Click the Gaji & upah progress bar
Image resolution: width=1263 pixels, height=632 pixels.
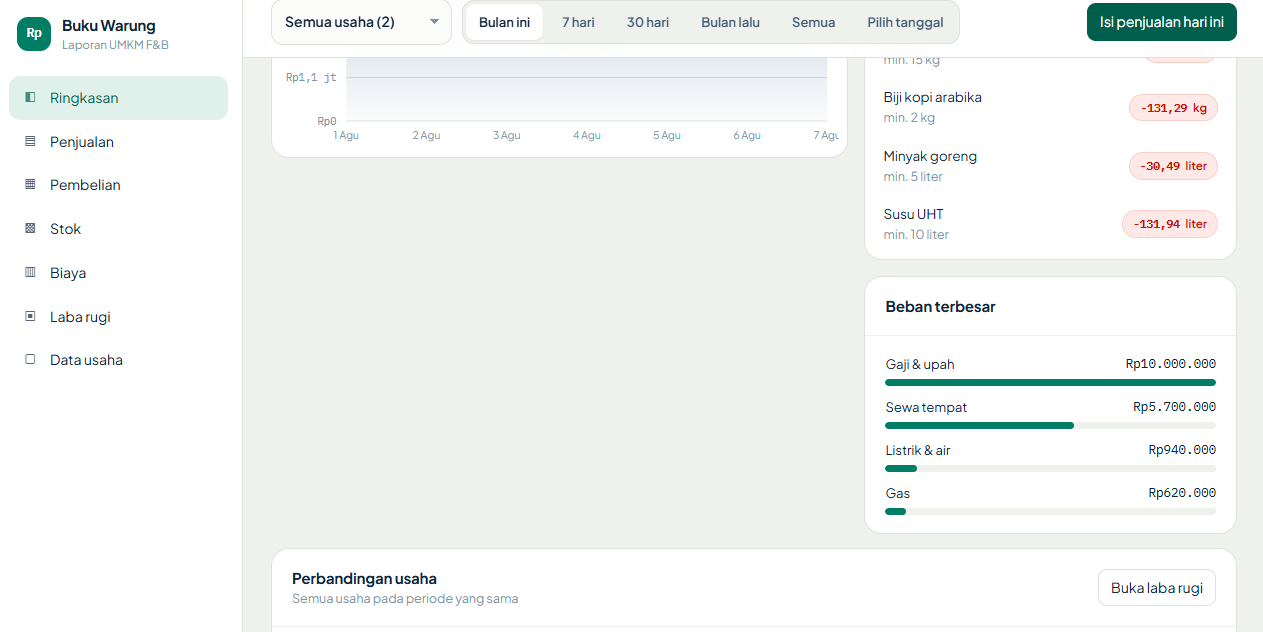click(x=1050, y=382)
